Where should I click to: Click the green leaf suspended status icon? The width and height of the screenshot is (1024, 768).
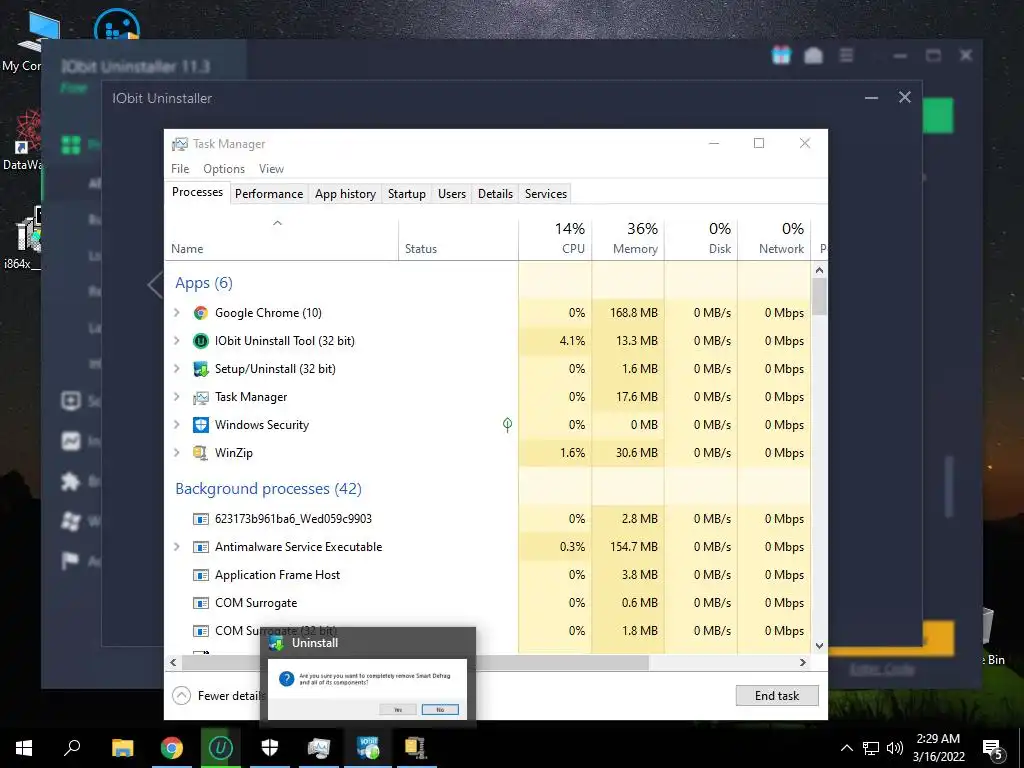coord(507,425)
